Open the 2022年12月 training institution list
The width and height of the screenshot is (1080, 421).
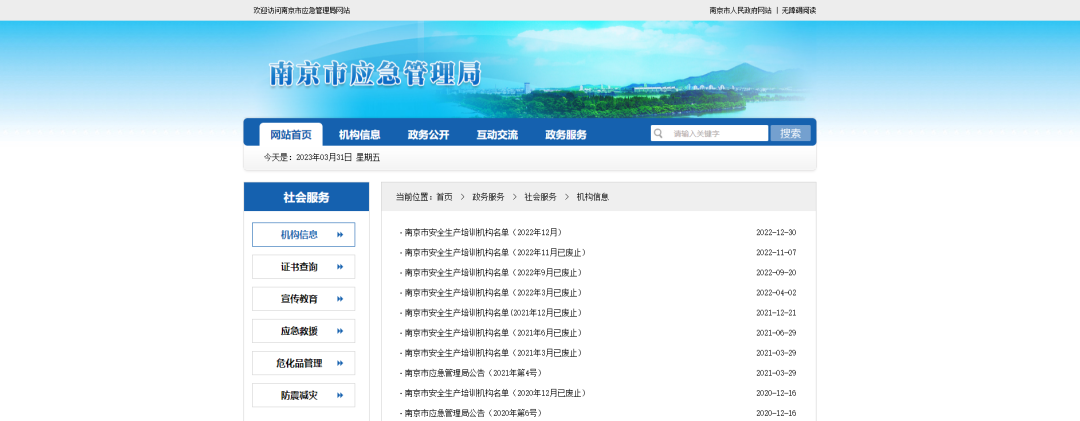[x=483, y=232]
